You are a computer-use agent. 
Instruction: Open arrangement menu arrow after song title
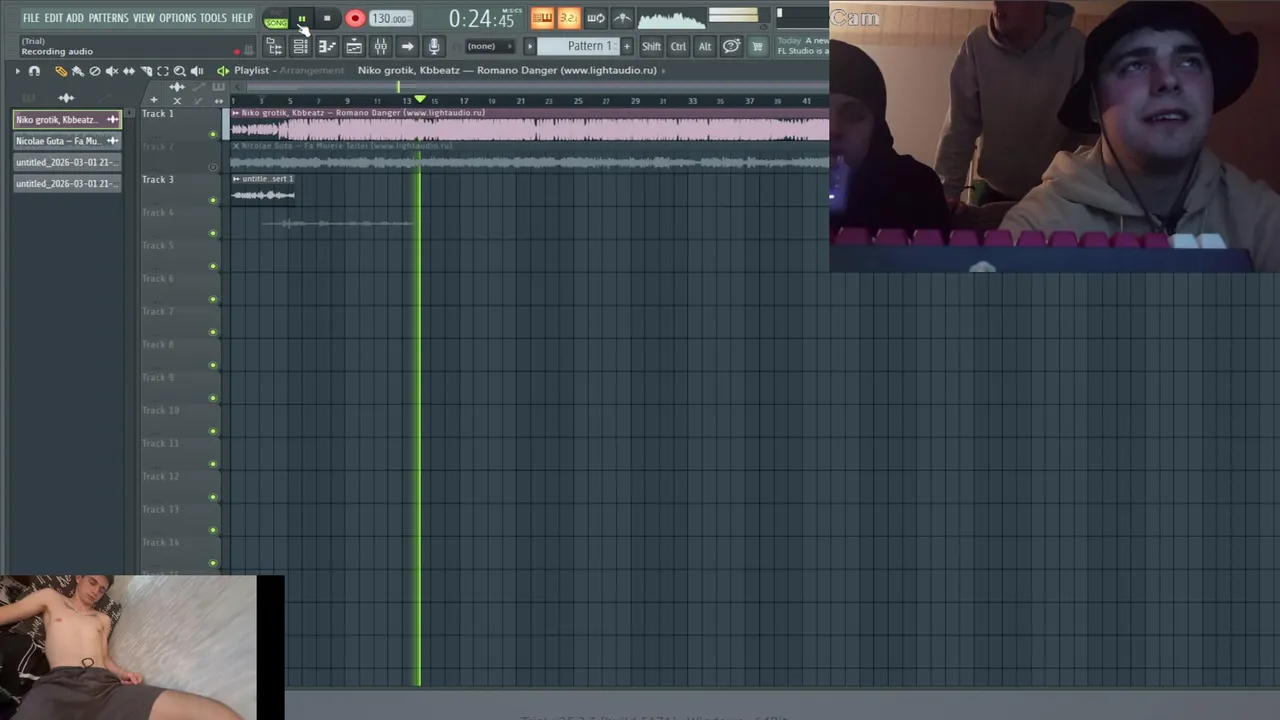tap(663, 71)
